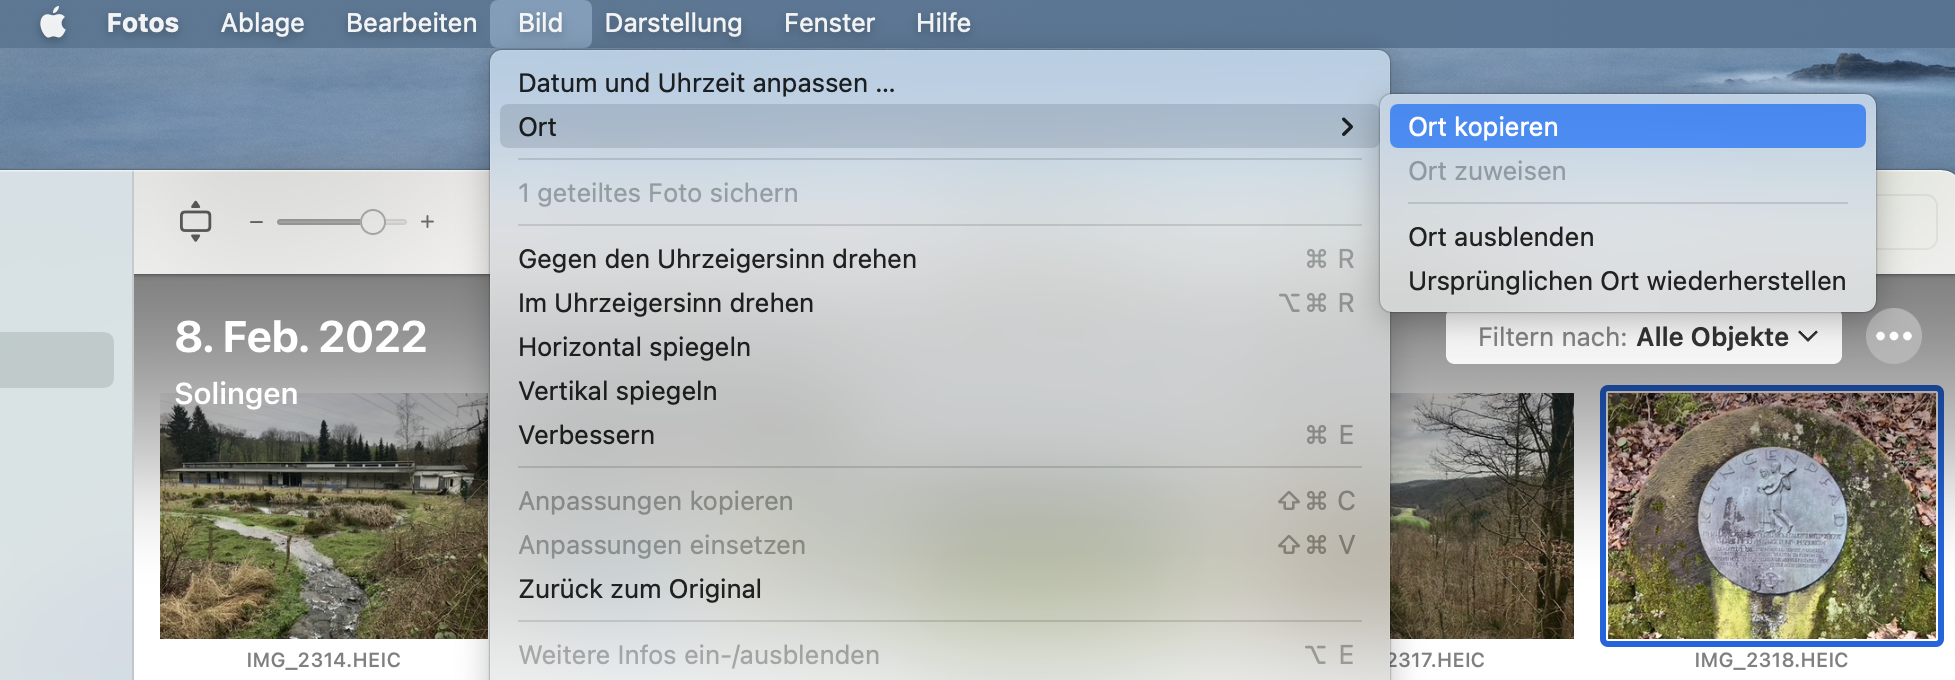Select Ursprünglichen Ort wiederherstellen

[x=1626, y=281]
